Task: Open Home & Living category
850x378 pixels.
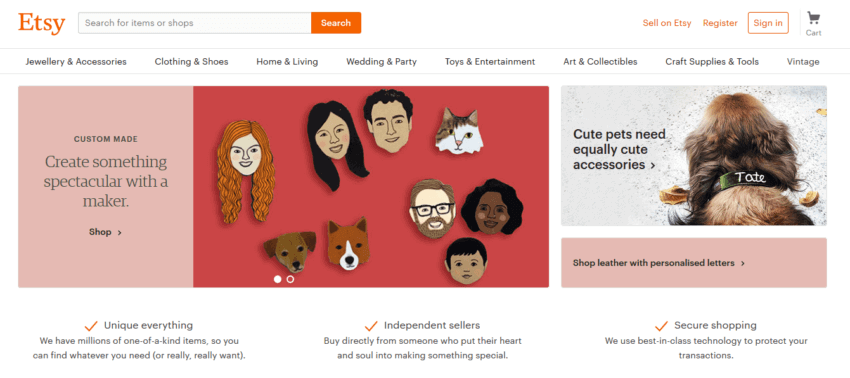Action: click(x=287, y=62)
